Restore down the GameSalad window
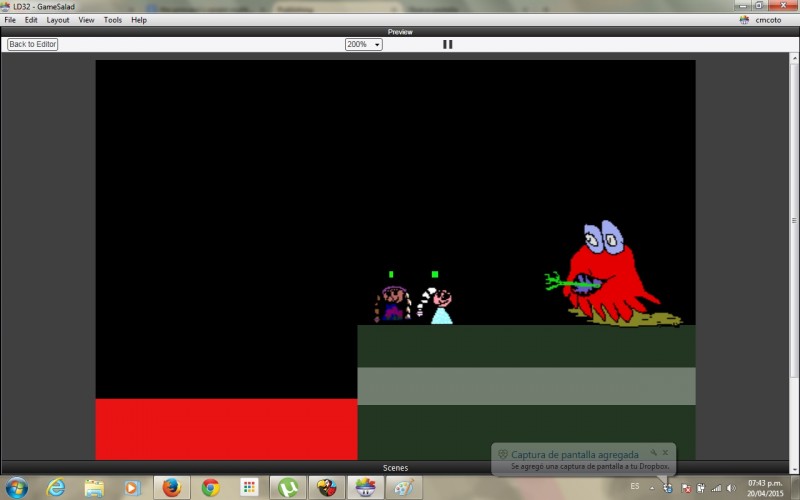 pyautogui.click(x=759, y=5)
